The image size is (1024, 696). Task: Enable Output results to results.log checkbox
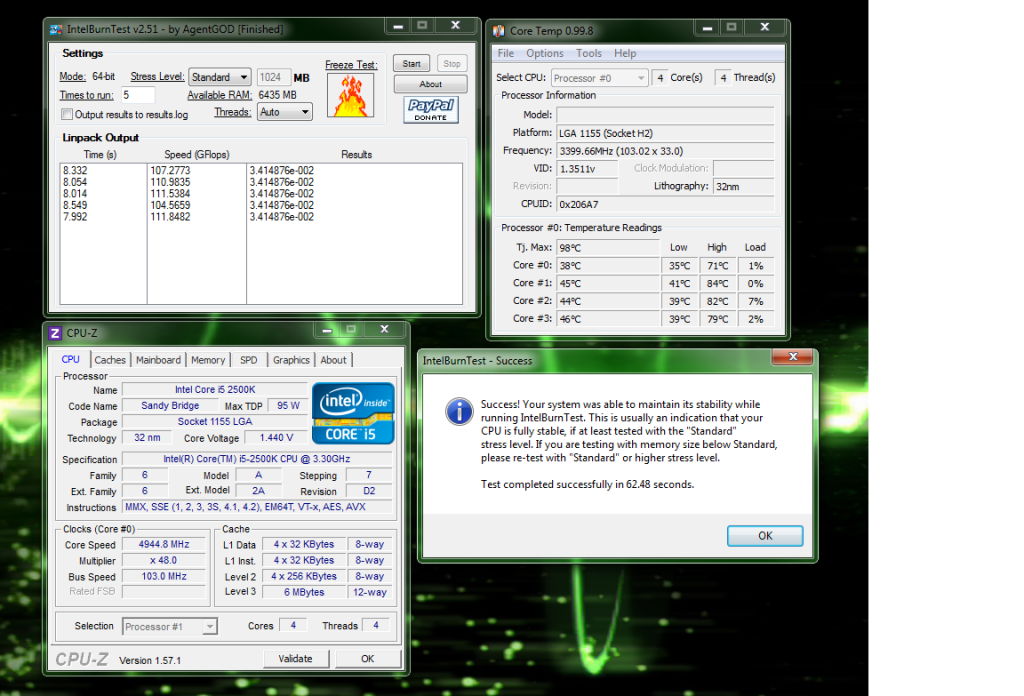67,114
